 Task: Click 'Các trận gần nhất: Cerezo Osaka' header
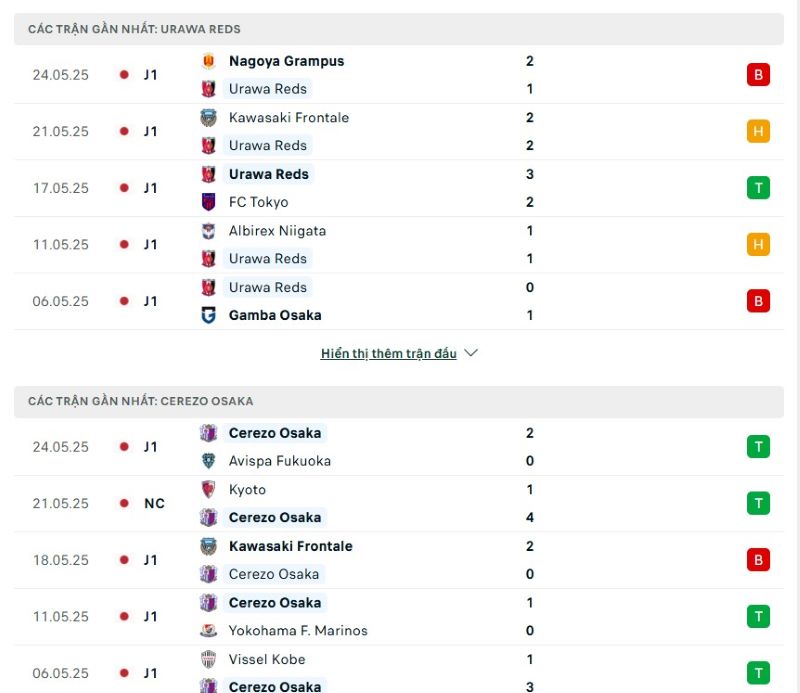140,401
